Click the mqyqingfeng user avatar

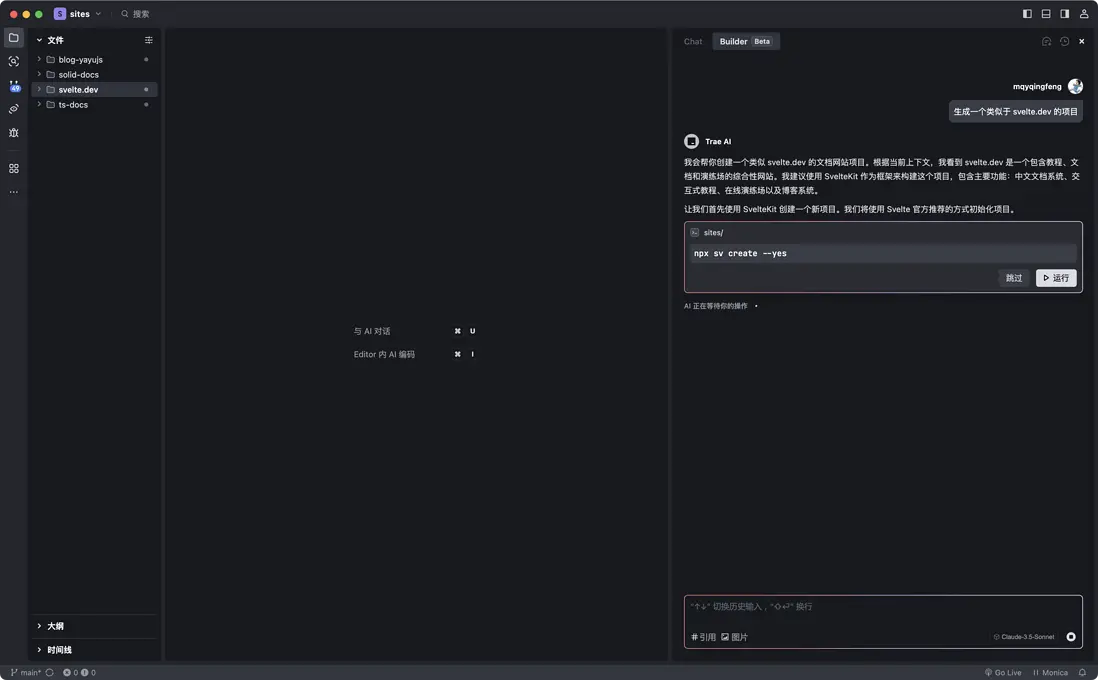tap(1076, 86)
